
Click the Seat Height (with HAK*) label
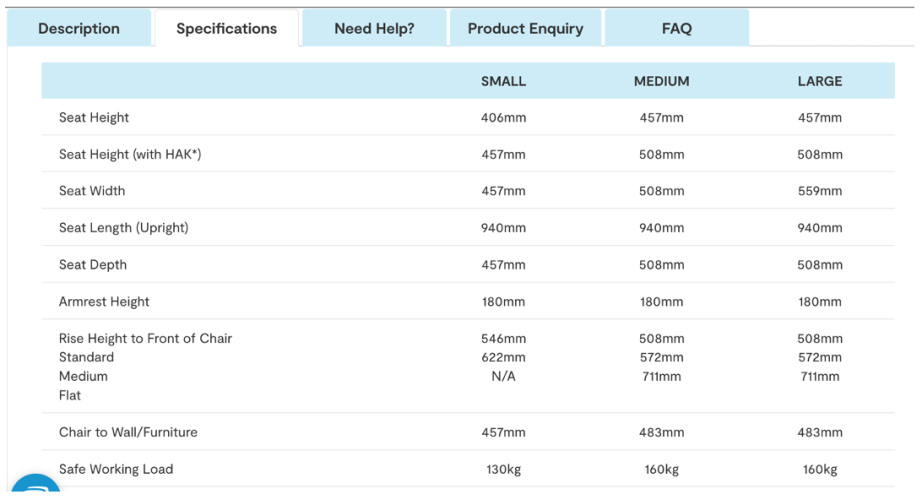(x=130, y=154)
